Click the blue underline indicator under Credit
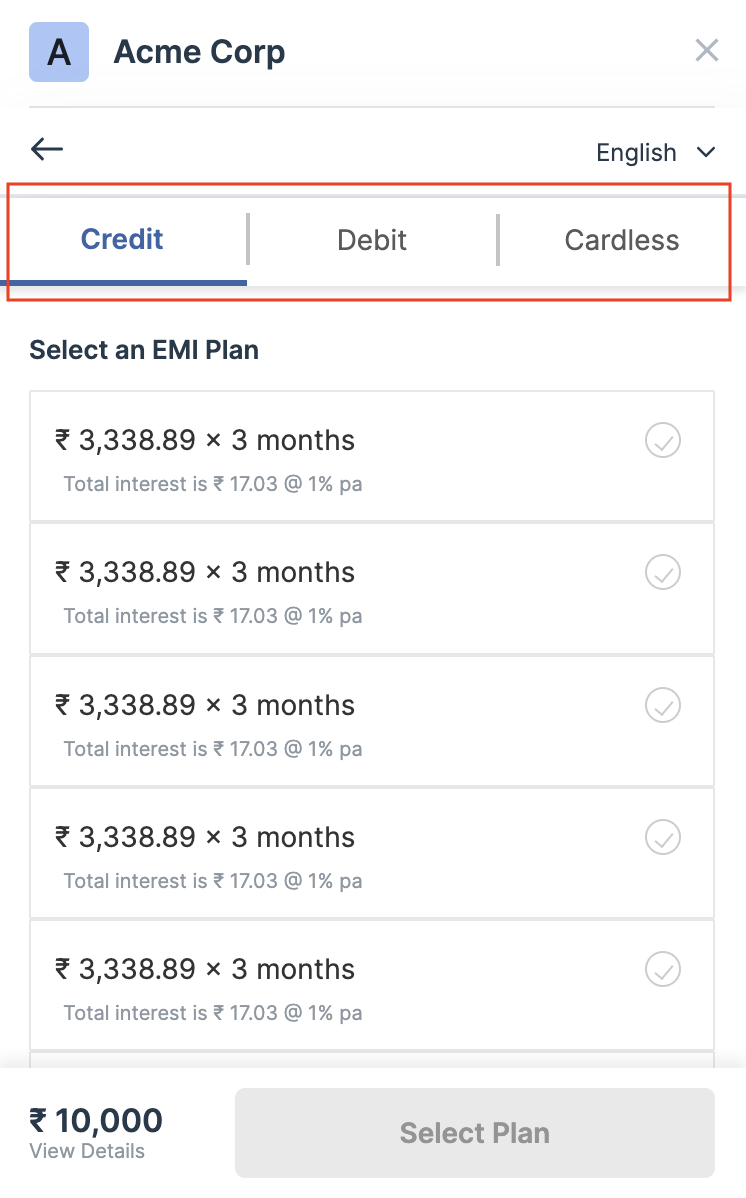 (x=122, y=282)
